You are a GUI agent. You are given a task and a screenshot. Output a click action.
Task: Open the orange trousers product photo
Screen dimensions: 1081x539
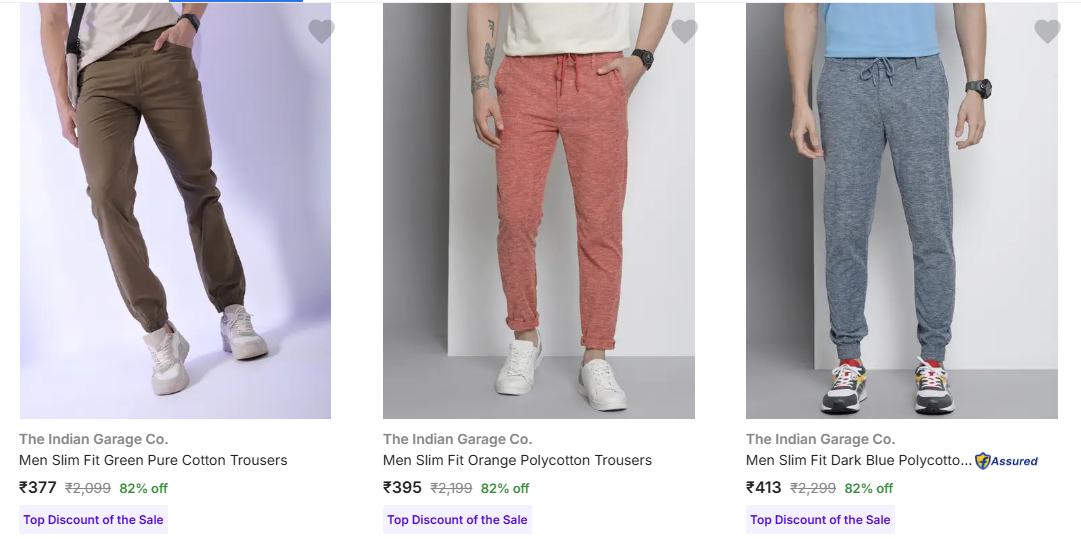[x=538, y=210]
